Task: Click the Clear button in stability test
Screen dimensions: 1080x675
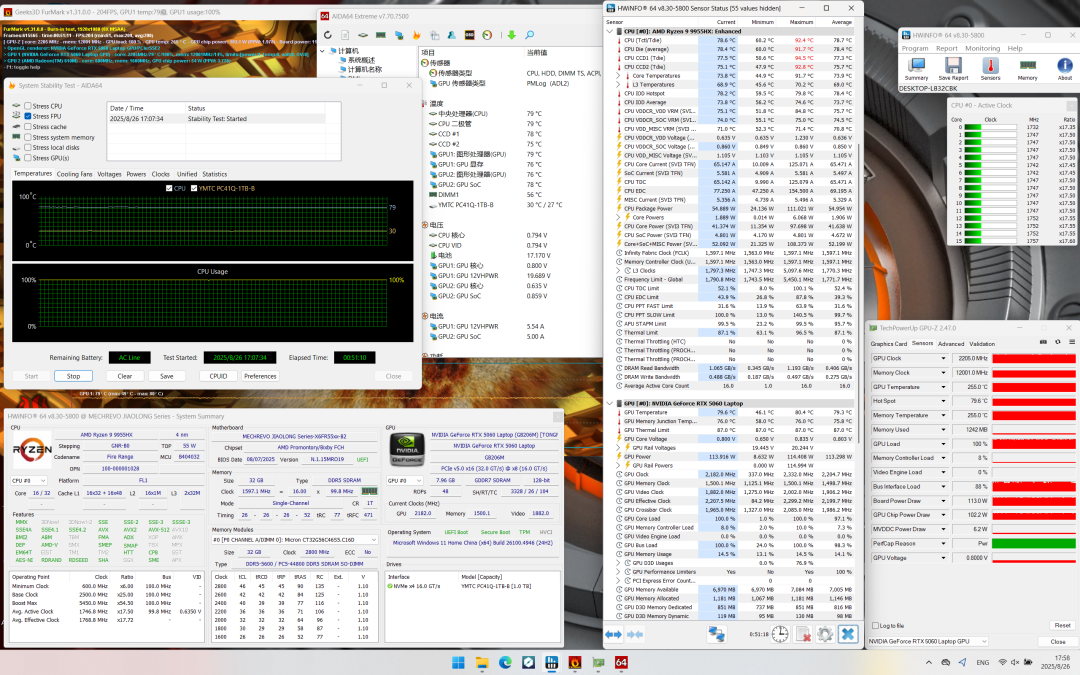Action: click(x=125, y=376)
